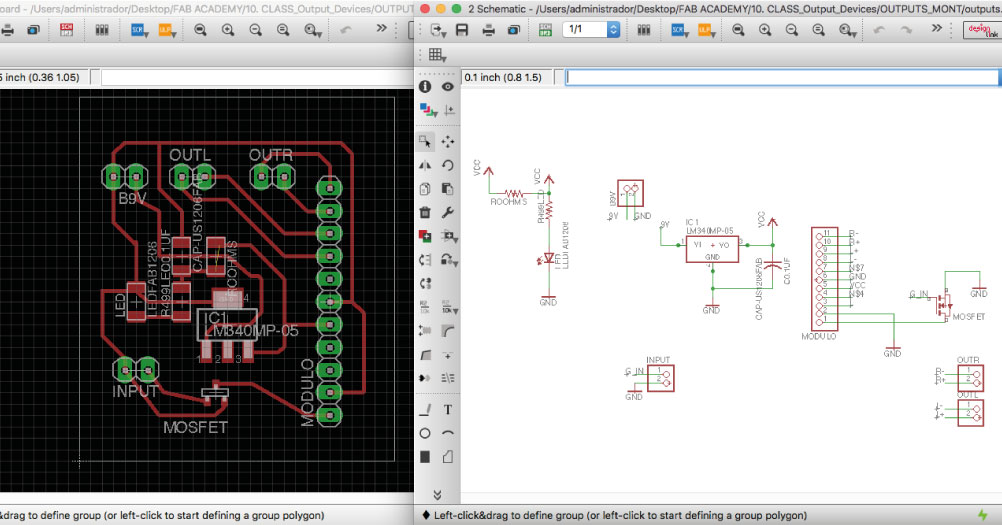Select the Info tool
The width and height of the screenshot is (1002, 525).
pos(425,86)
